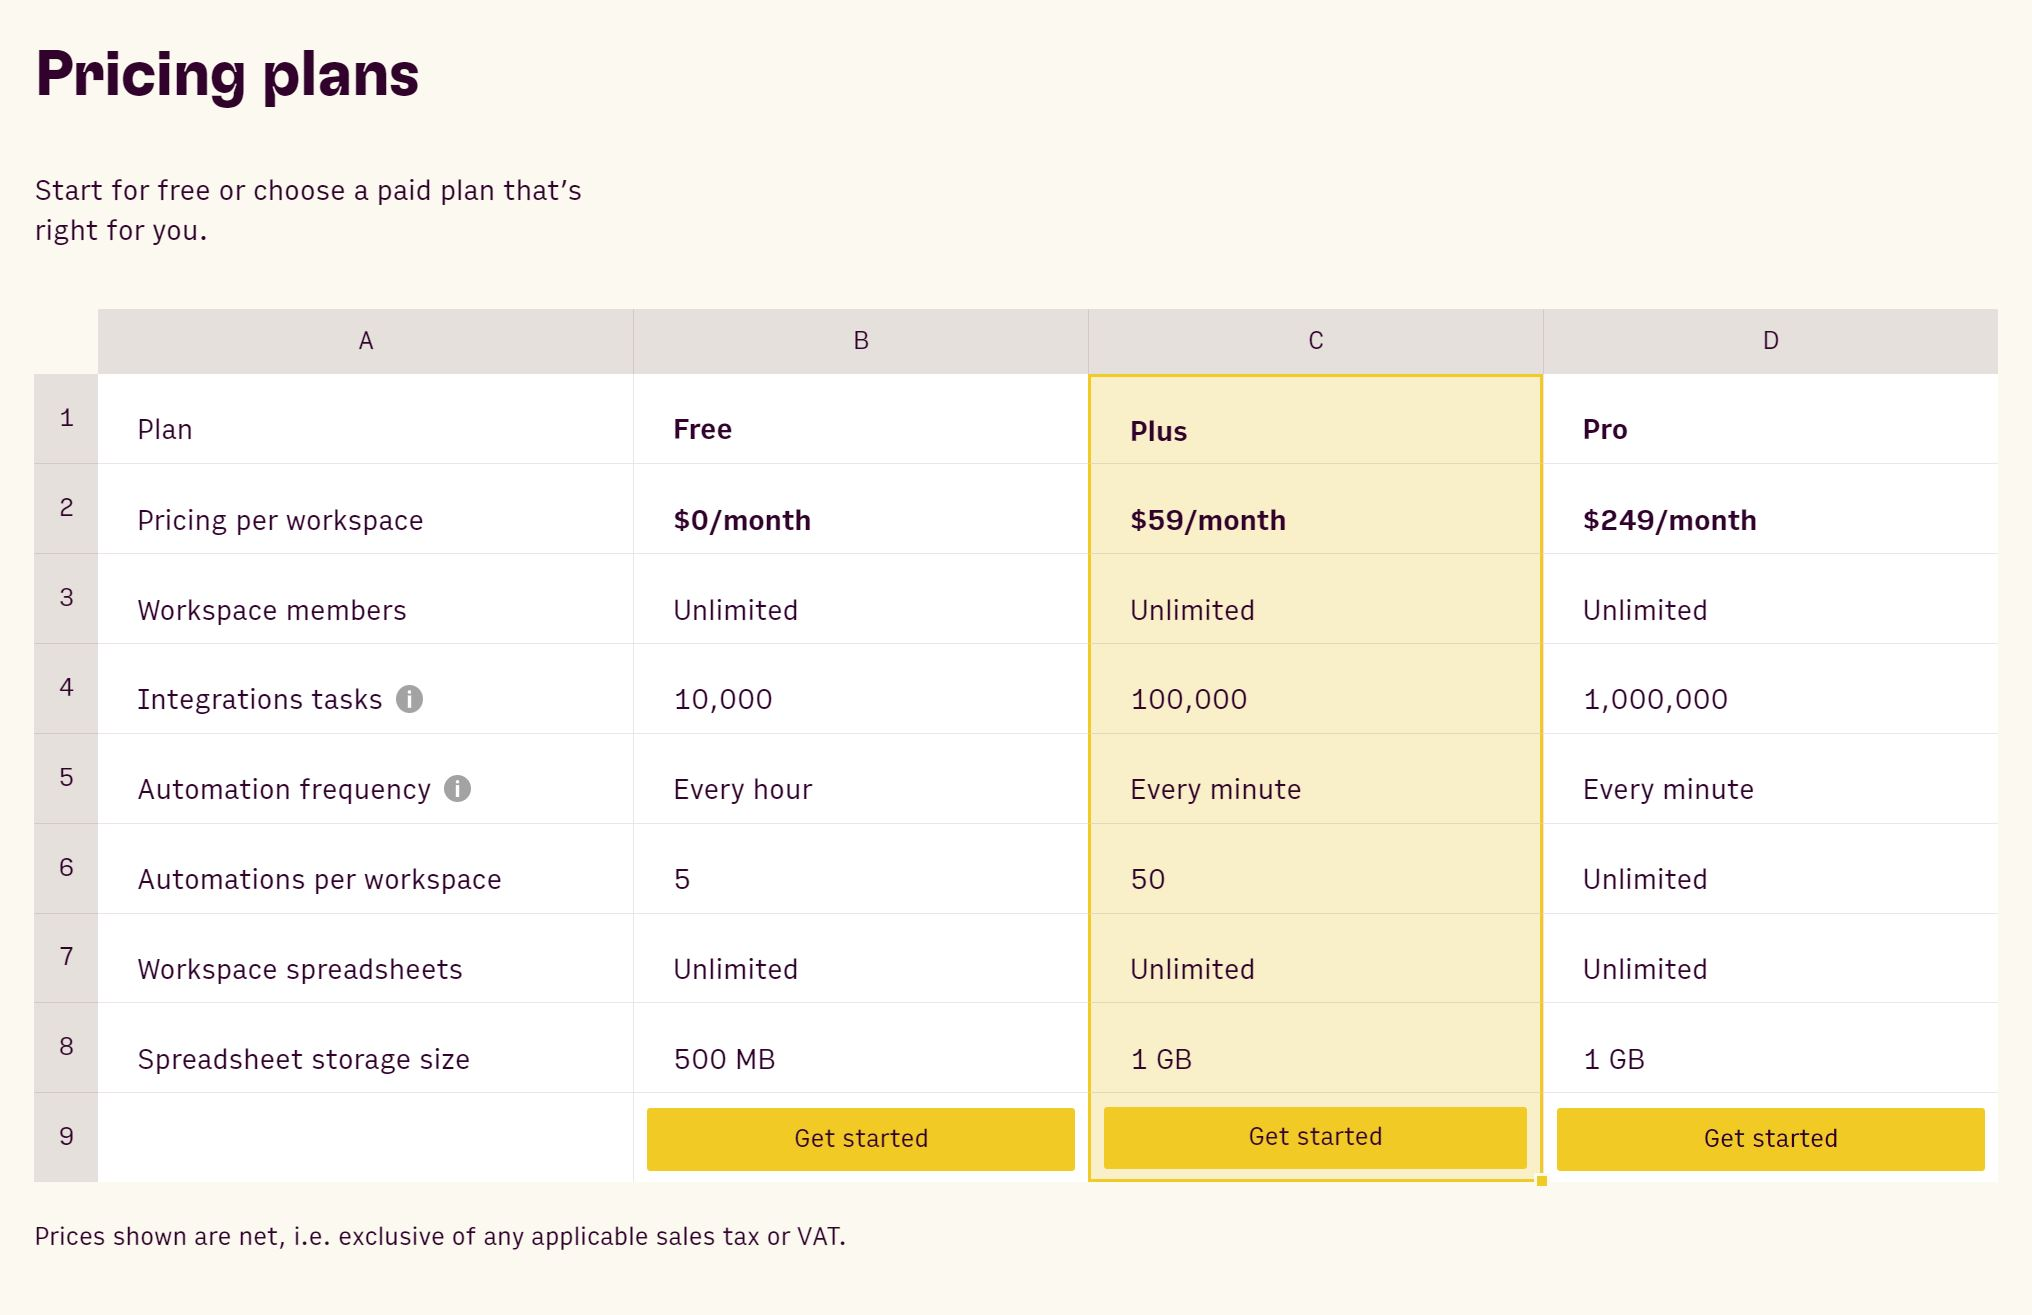Click the 'Automations per workspace' label
This screenshot has width=2032, height=1315.
320,880
